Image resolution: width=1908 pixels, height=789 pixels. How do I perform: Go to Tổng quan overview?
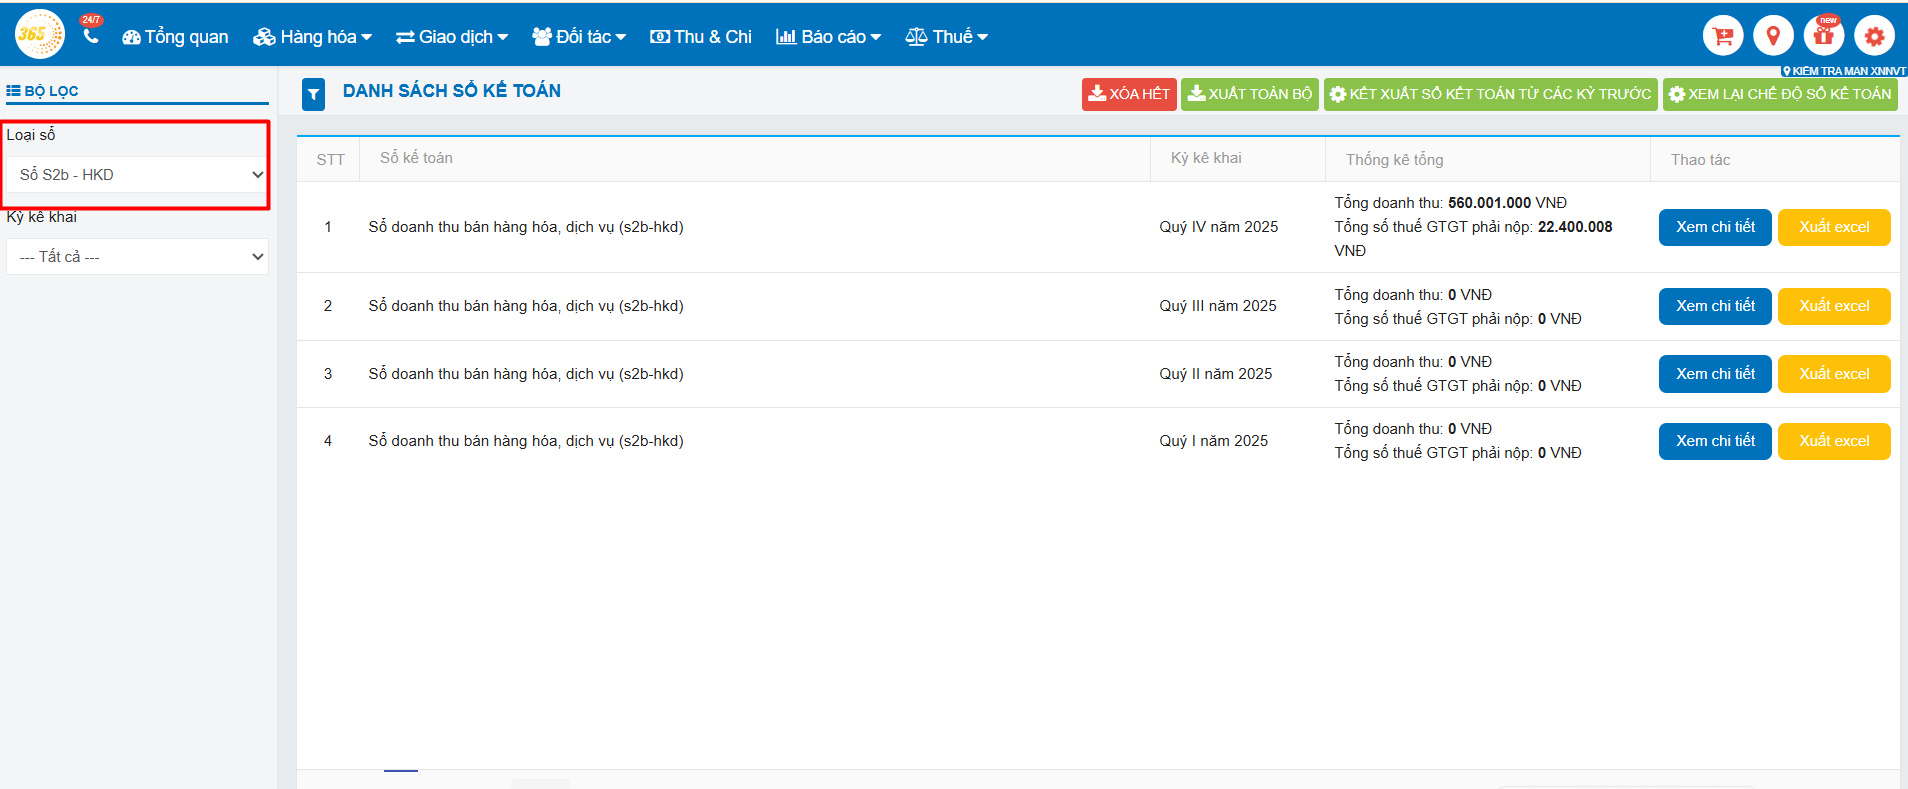[x=175, y=37]
